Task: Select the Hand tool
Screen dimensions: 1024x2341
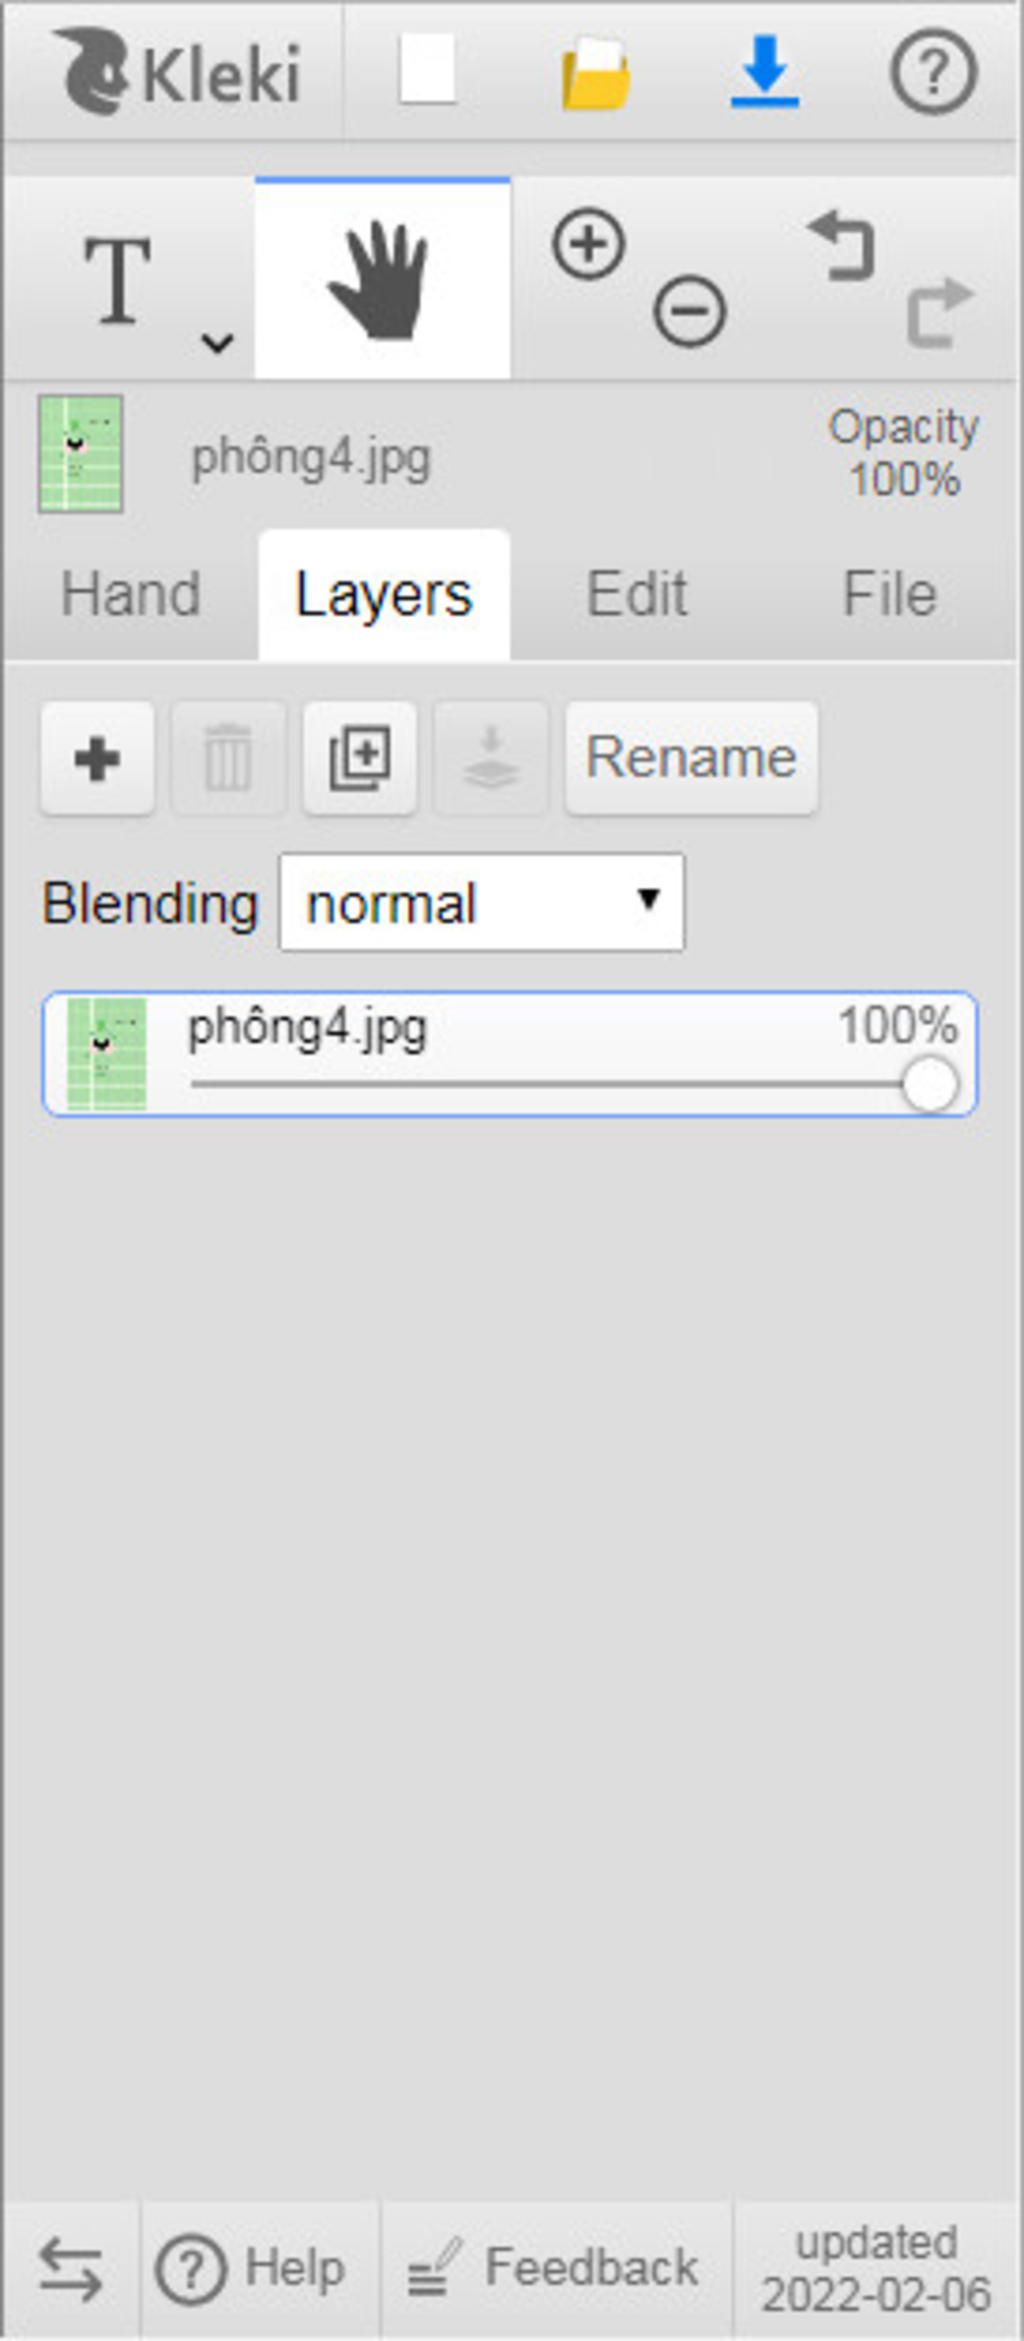Action: pos(382,279)
